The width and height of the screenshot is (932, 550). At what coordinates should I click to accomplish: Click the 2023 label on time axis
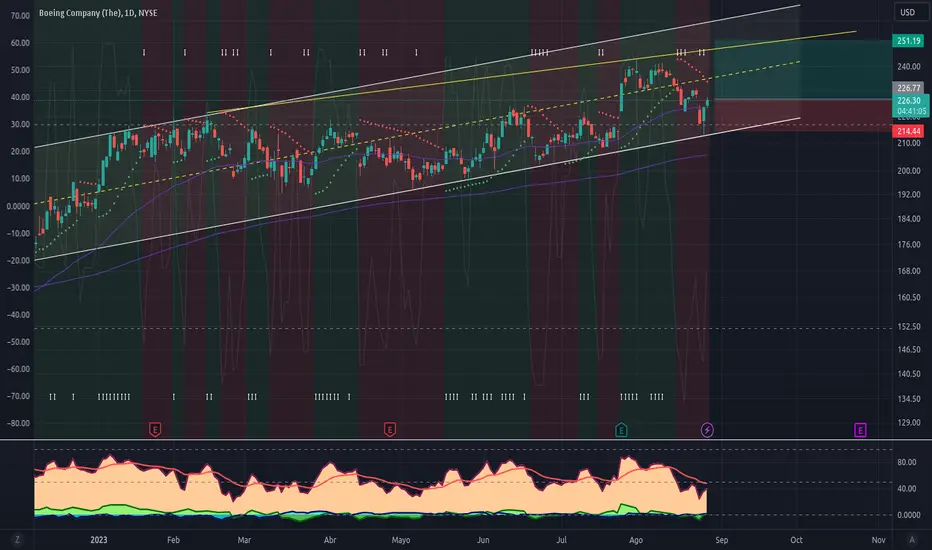click(x=99, y=540)
